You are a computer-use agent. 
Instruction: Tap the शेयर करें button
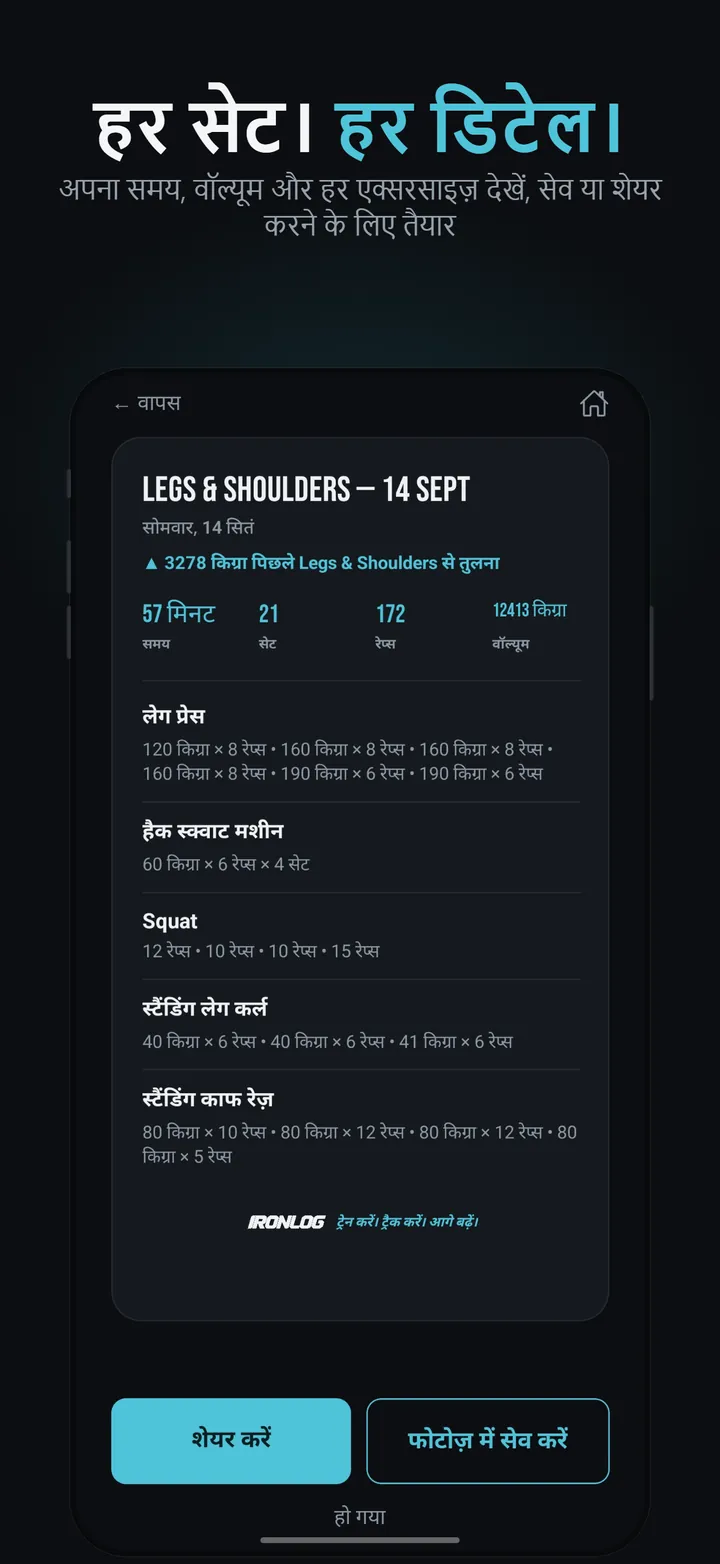(231, 1440)
